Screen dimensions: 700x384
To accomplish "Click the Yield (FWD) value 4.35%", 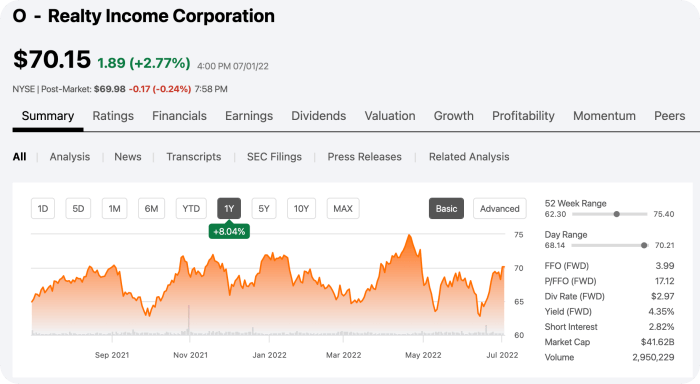I will [x=661, y=311].
